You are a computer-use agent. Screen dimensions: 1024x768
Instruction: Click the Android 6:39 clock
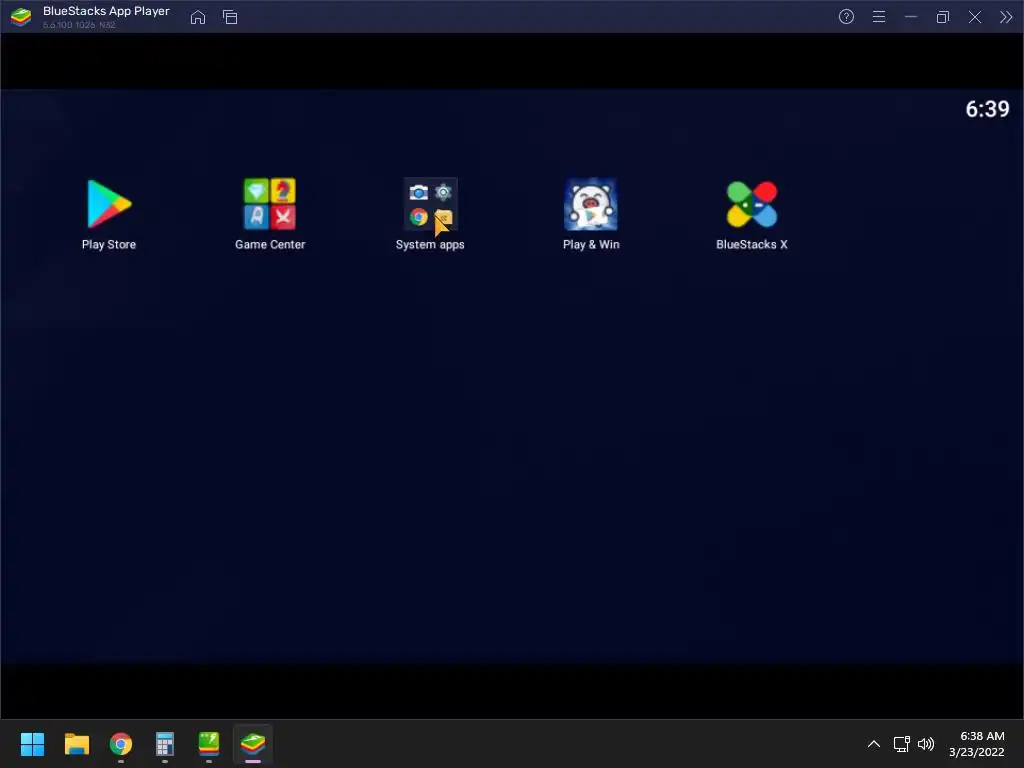987,109
